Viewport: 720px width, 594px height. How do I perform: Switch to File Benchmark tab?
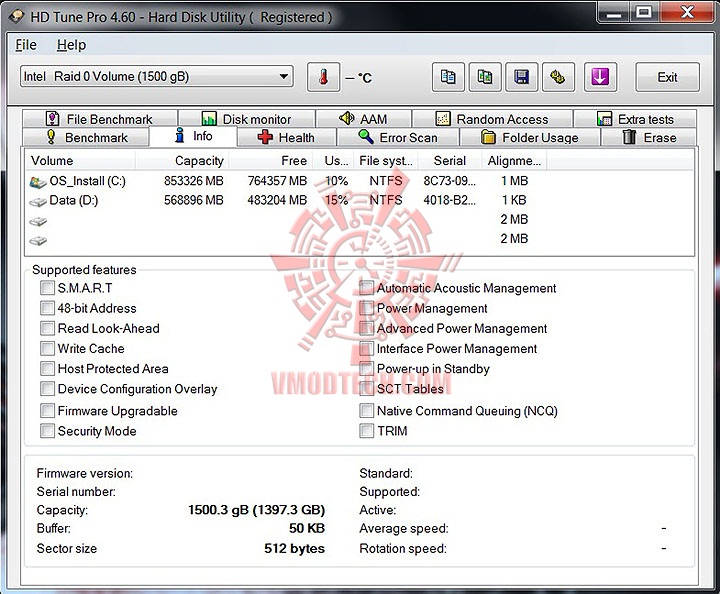coord(100,119)
